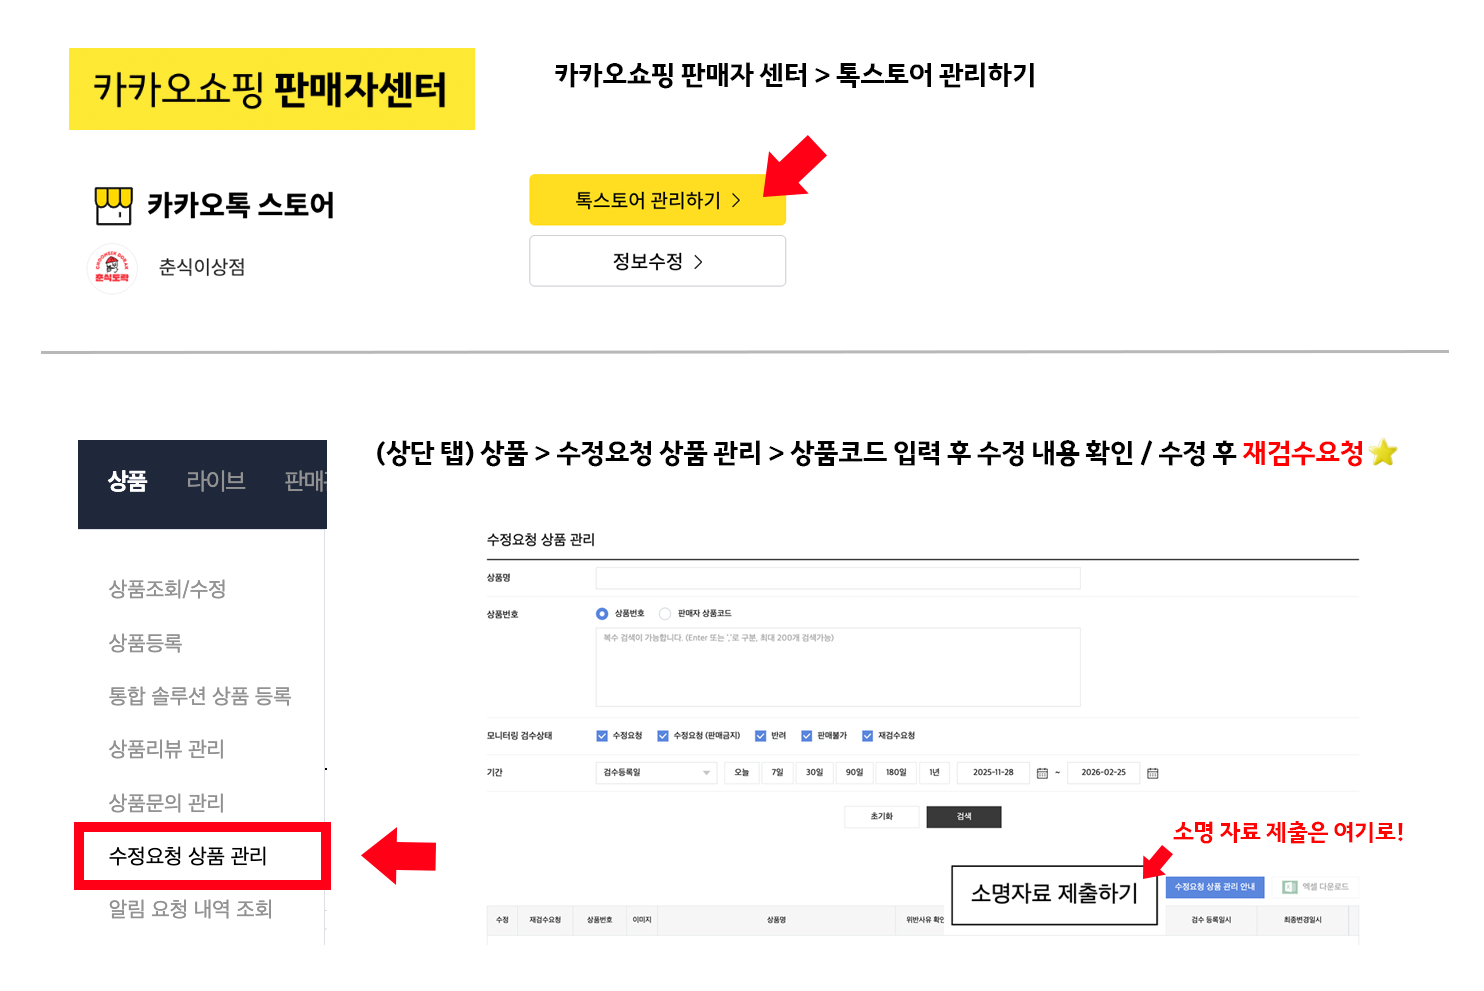Select the 오늘 period button
1484x991 pixels.
coord(741,773)
